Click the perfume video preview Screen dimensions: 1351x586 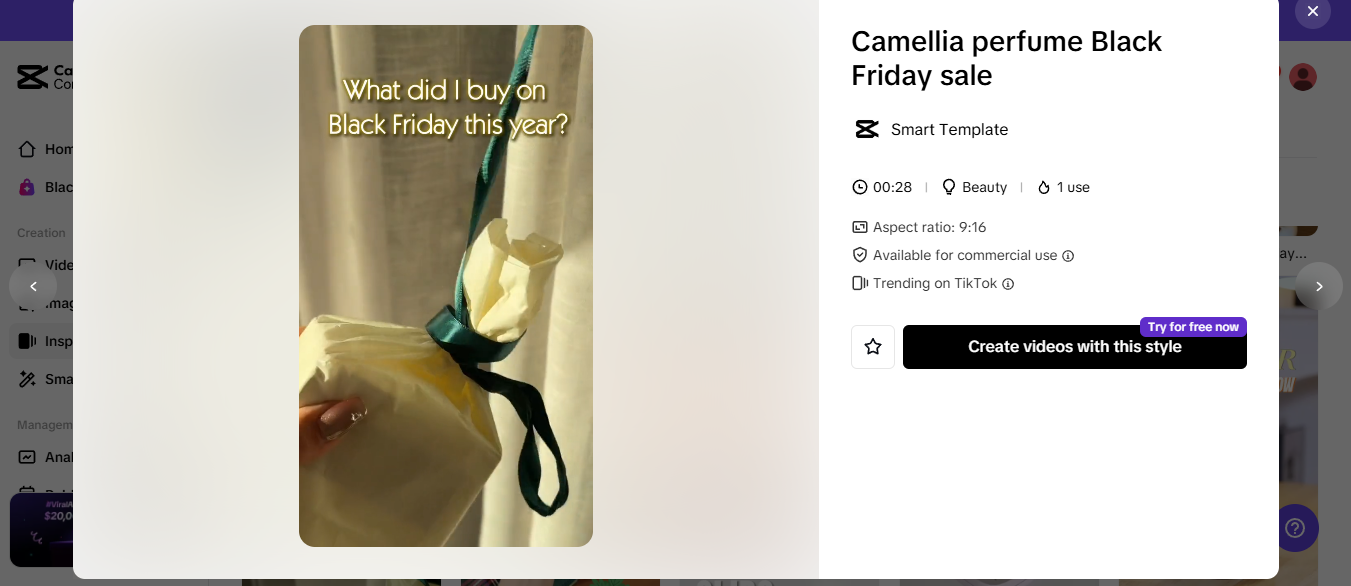[x=446, y=286]
